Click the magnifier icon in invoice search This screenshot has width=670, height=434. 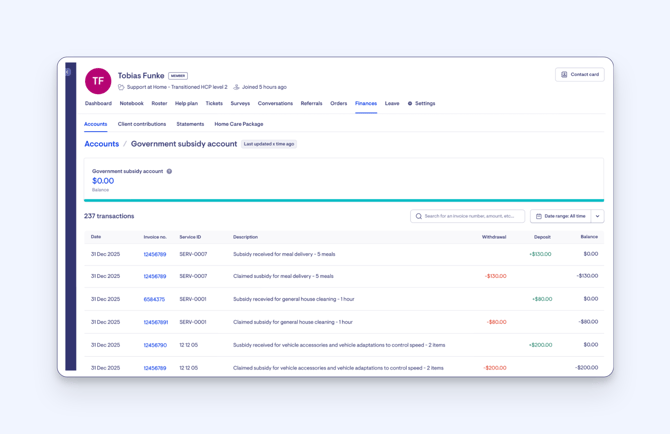point(419,216)
